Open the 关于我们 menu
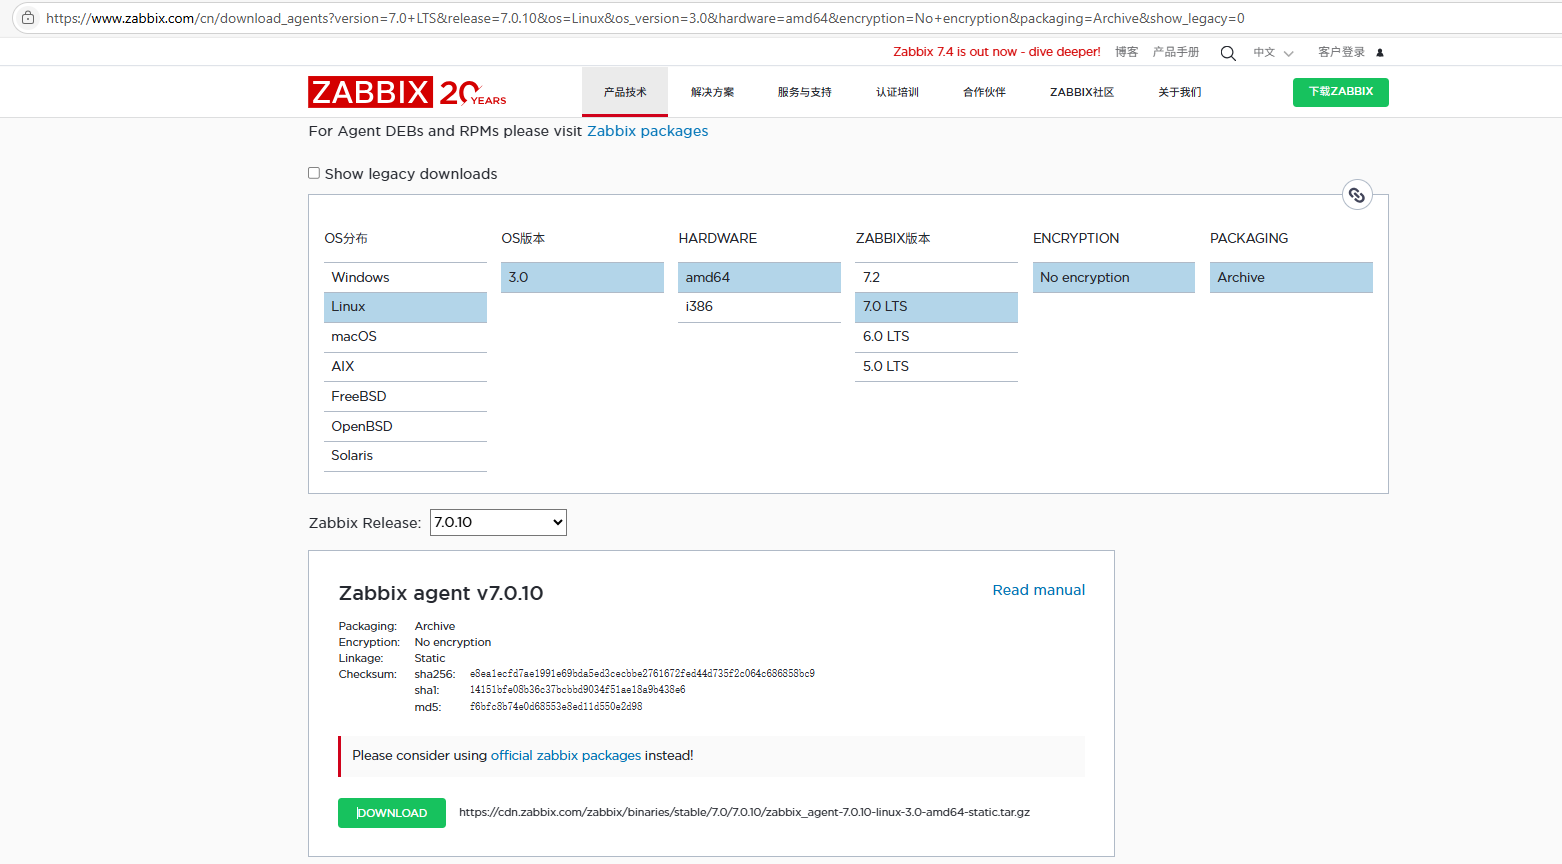This screenshot has height=864, width=1562. 1180,92
